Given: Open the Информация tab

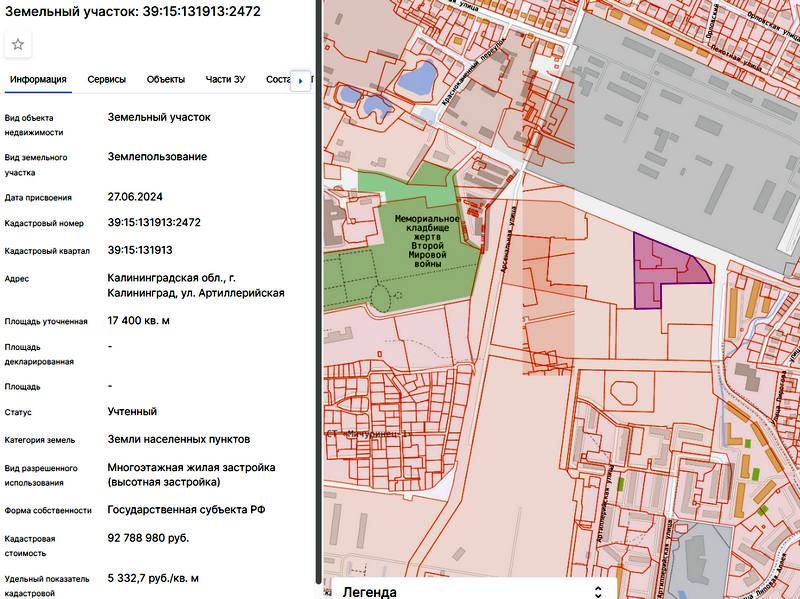Looking at the screenshot, I should coord(38,79).
